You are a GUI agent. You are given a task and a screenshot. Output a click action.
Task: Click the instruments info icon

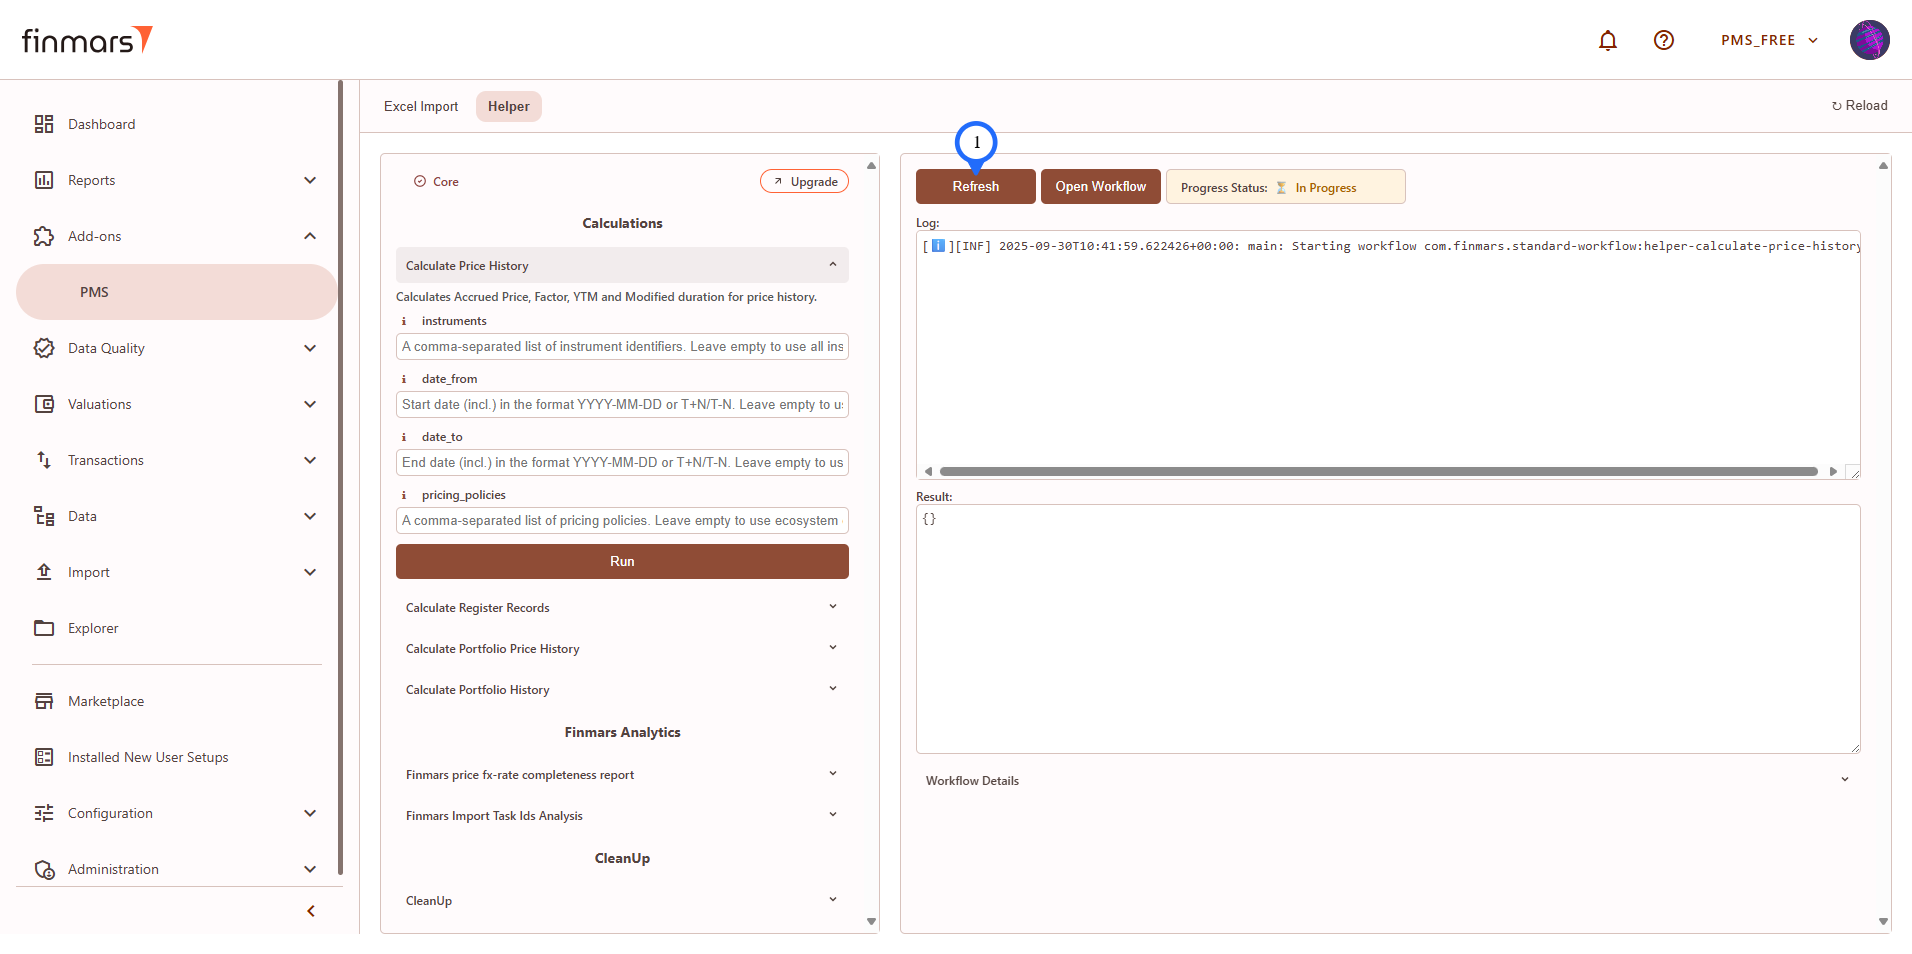(404, 321)
